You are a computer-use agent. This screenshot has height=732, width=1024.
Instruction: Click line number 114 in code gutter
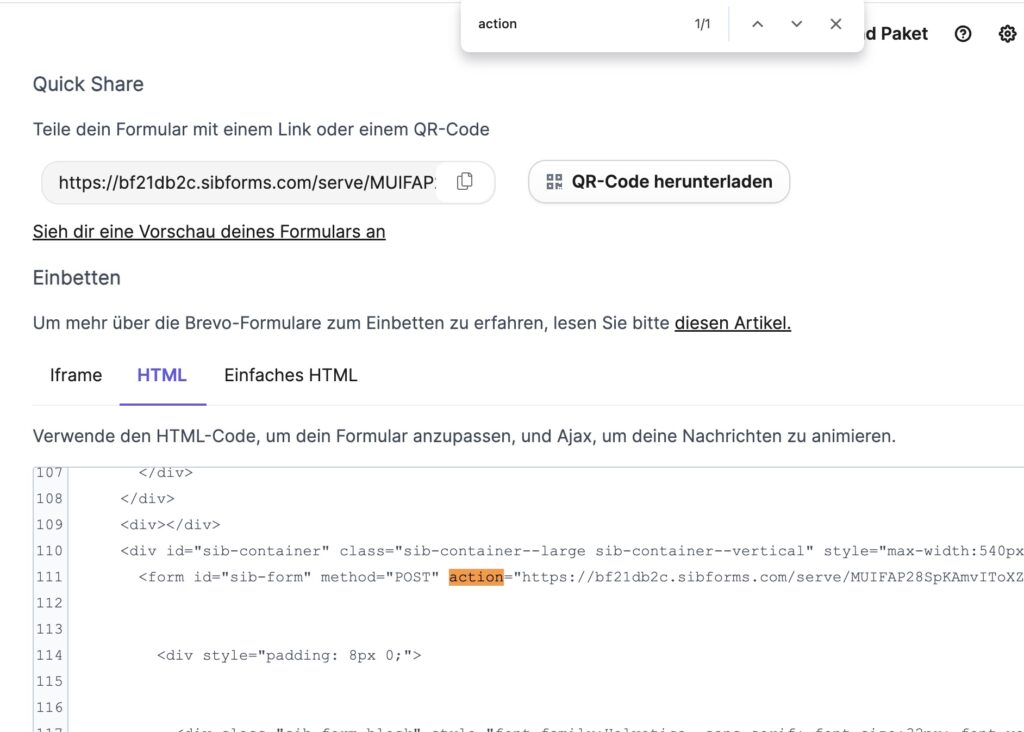pos(50,656)
